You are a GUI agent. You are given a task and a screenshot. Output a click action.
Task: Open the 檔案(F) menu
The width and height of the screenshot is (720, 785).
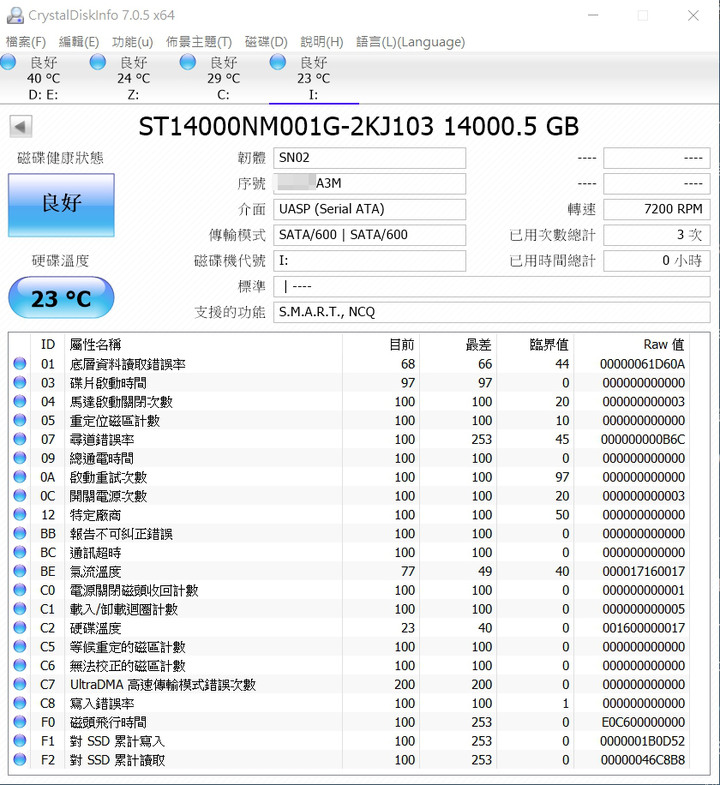pos(26,42)
